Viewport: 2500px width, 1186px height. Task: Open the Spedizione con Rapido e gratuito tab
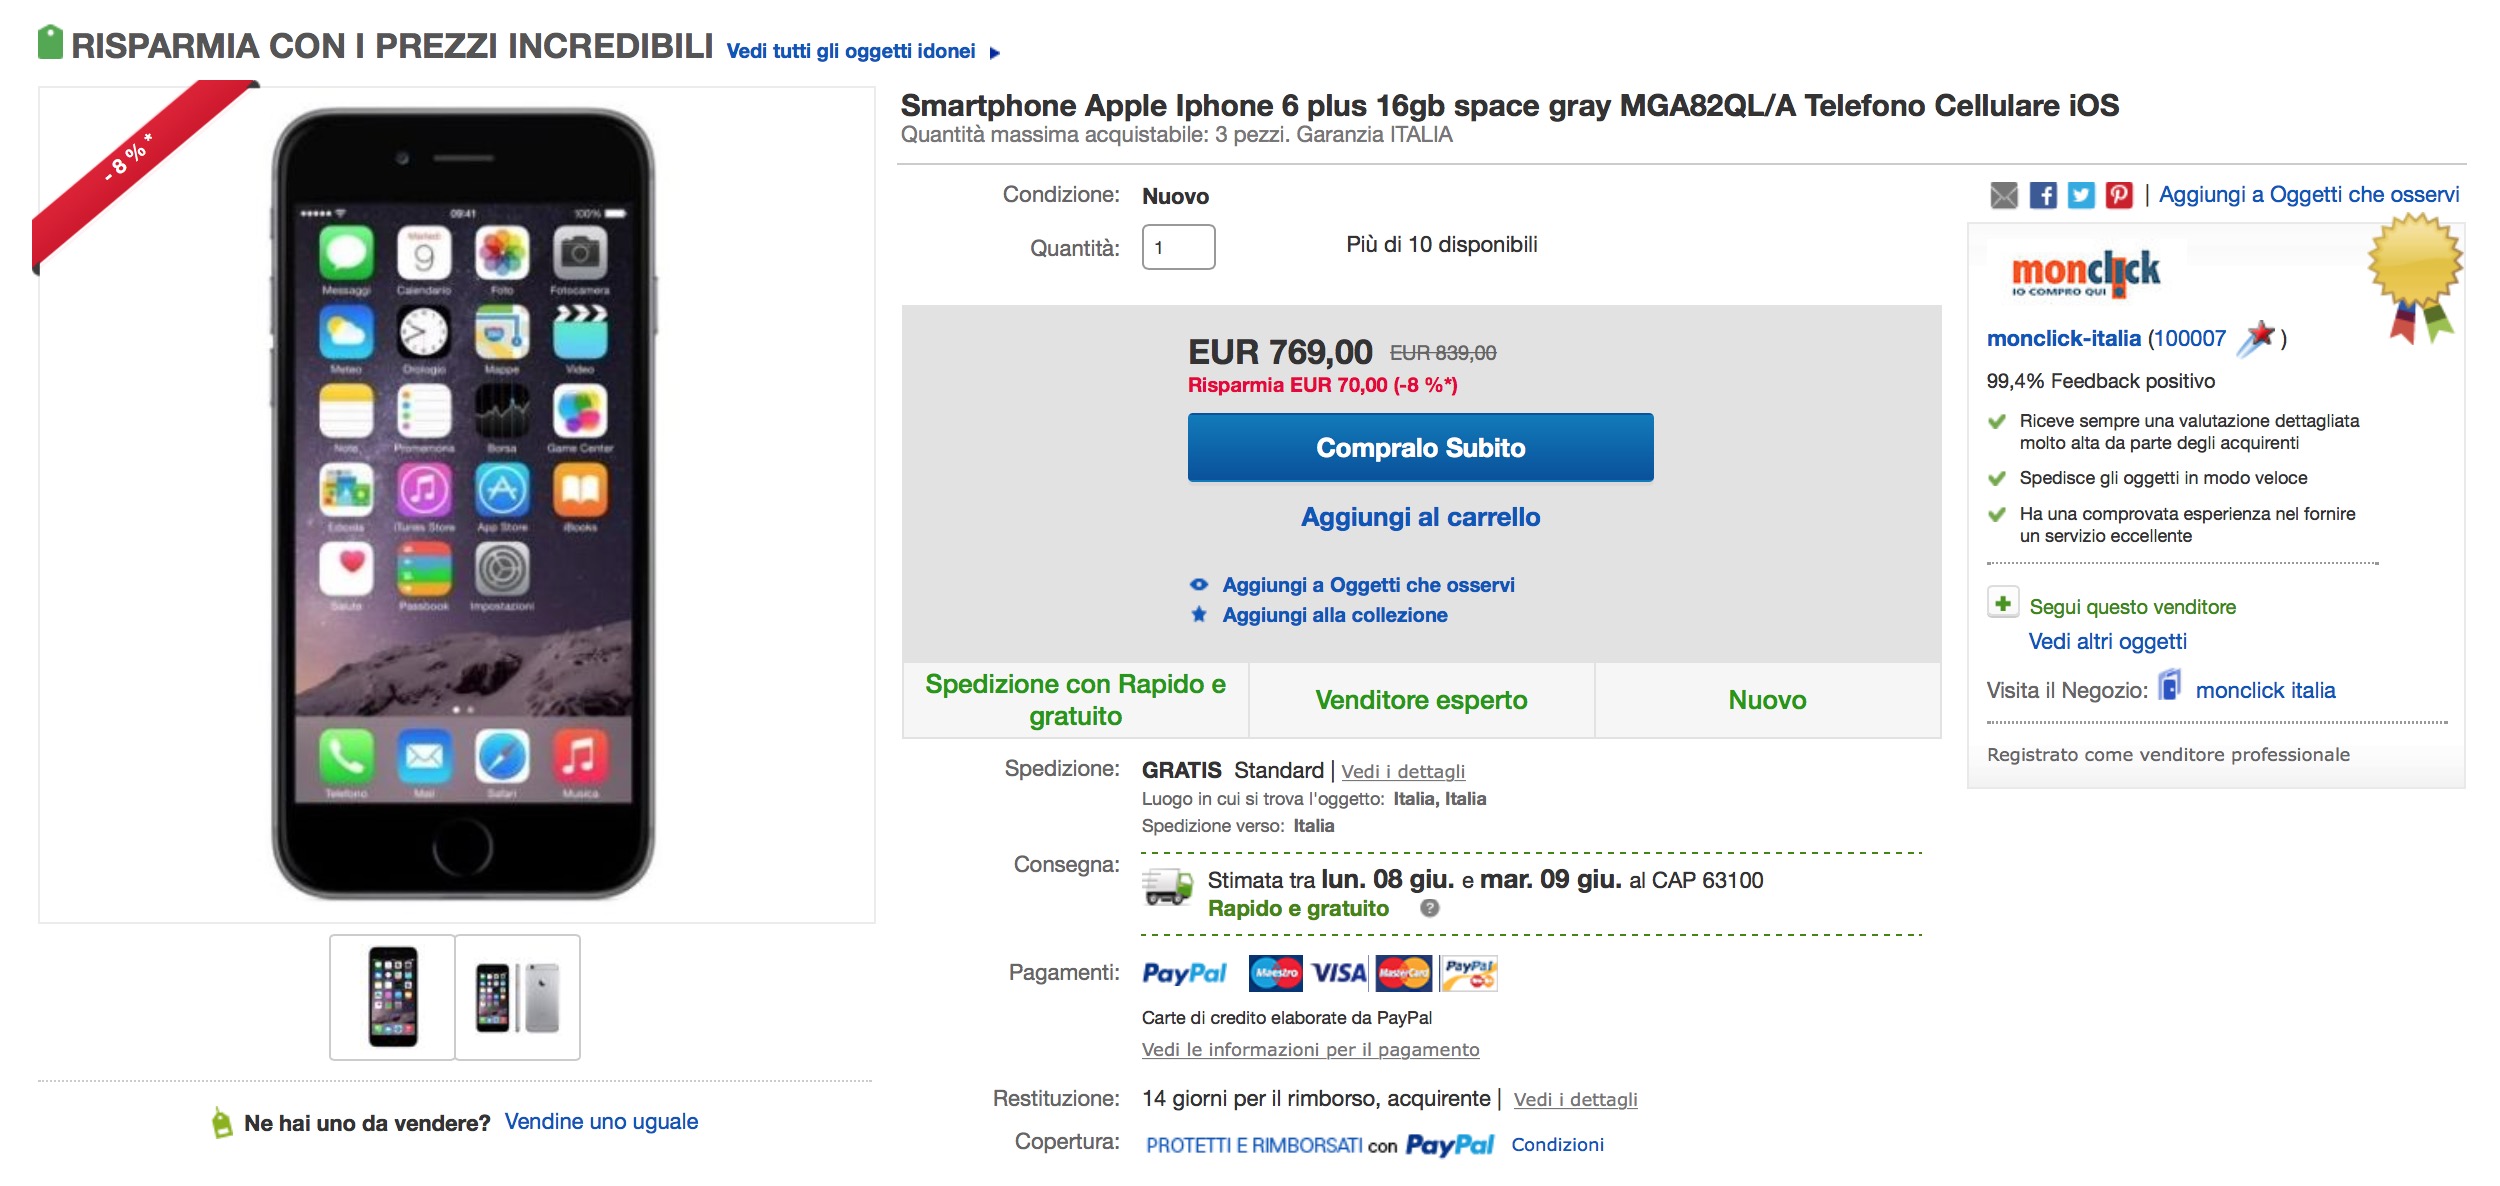(x=1075, y=700)
